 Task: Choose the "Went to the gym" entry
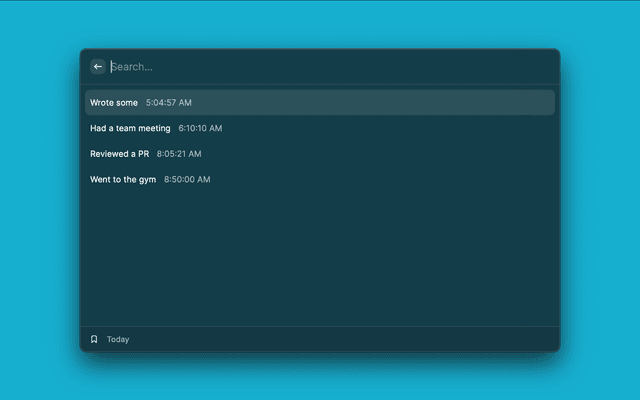(x=123, y=180)
